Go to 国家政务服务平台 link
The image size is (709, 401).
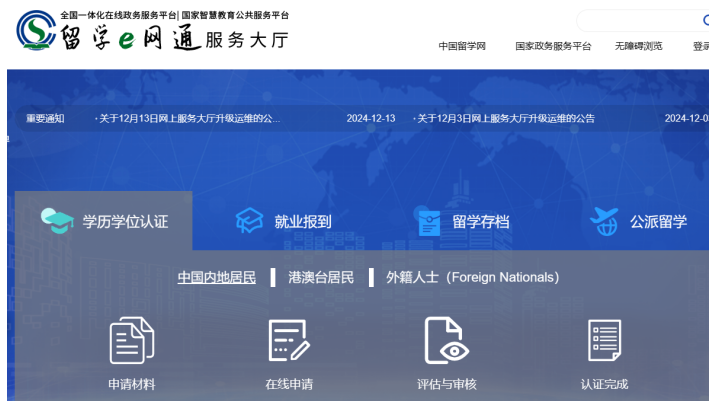click(x=553, y=46)
